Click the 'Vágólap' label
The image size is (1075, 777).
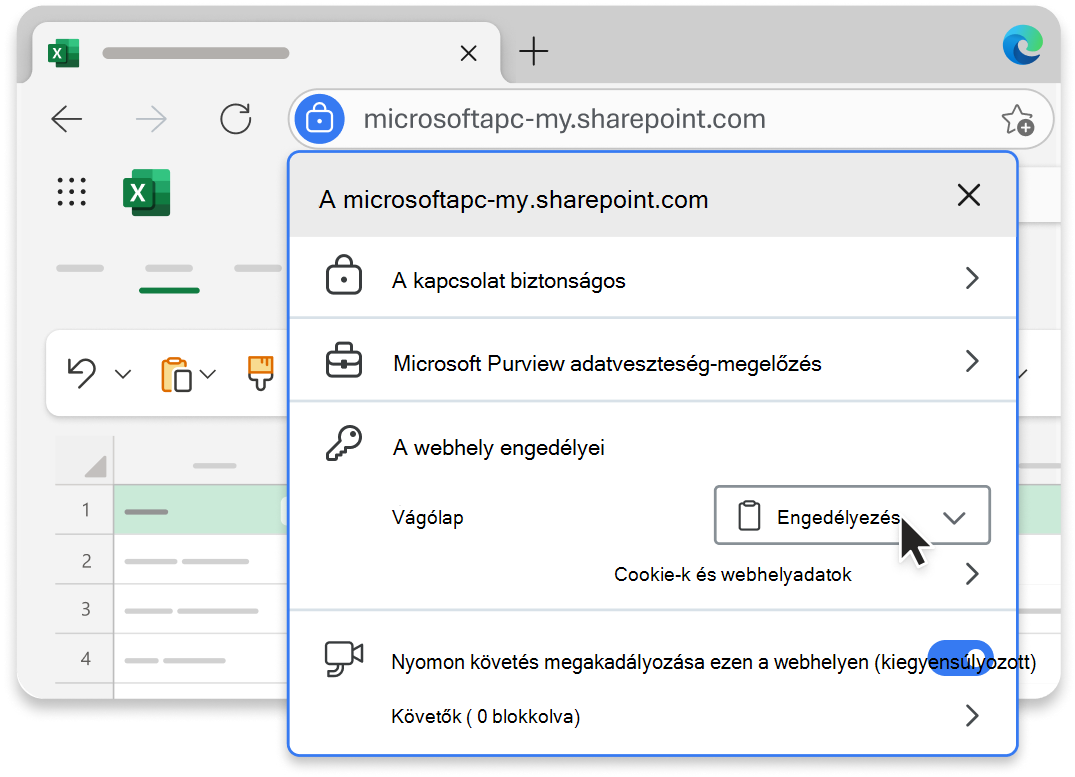pyautogui.click(x=427, y=517)
